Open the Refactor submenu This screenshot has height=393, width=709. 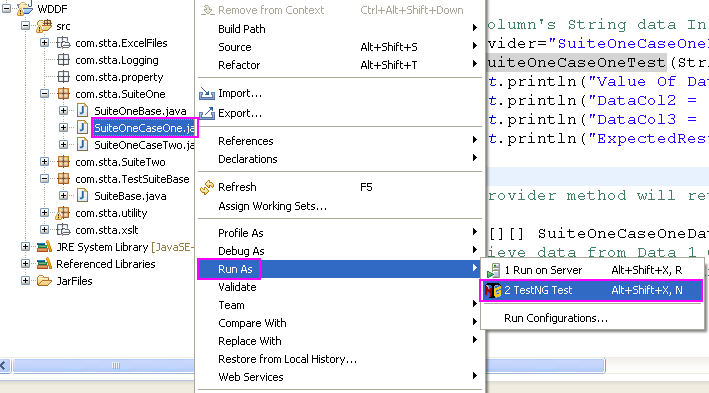point(340,65)
